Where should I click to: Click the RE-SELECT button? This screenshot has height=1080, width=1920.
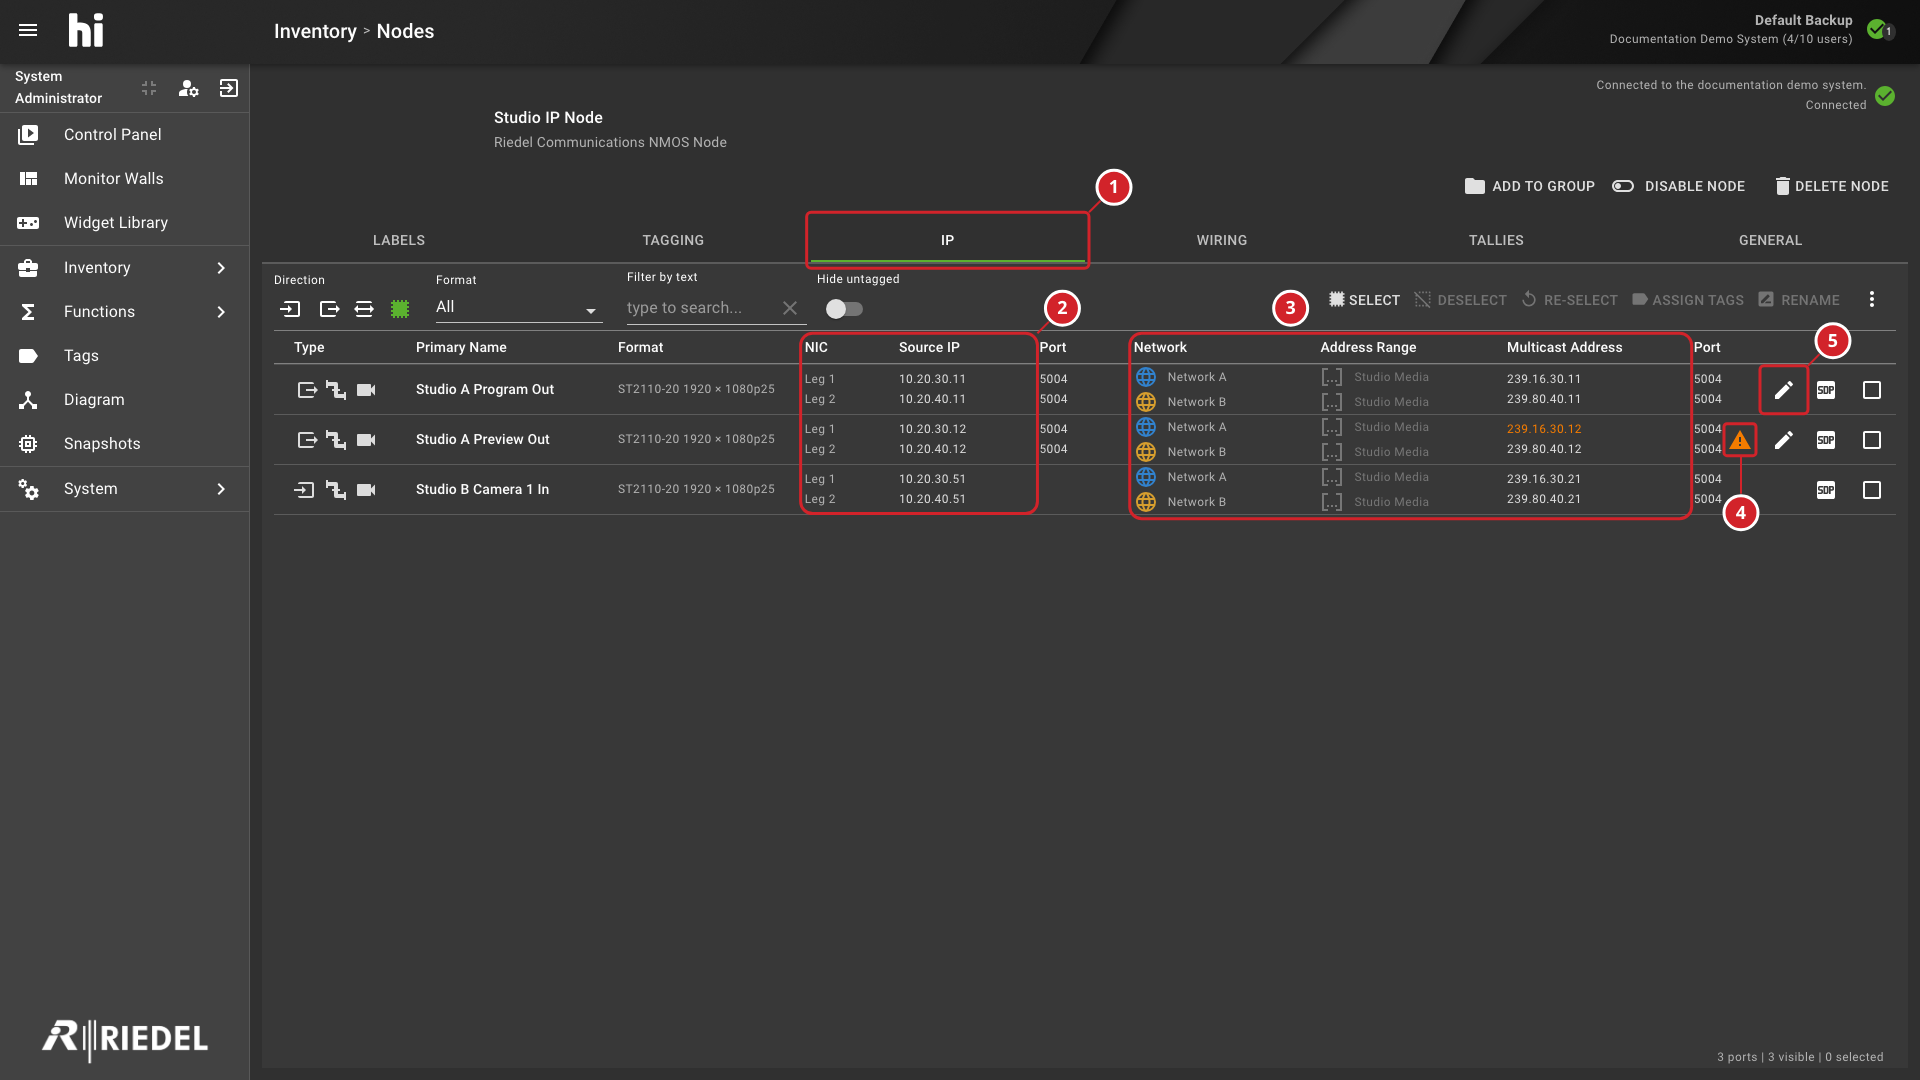[1570, 300]
